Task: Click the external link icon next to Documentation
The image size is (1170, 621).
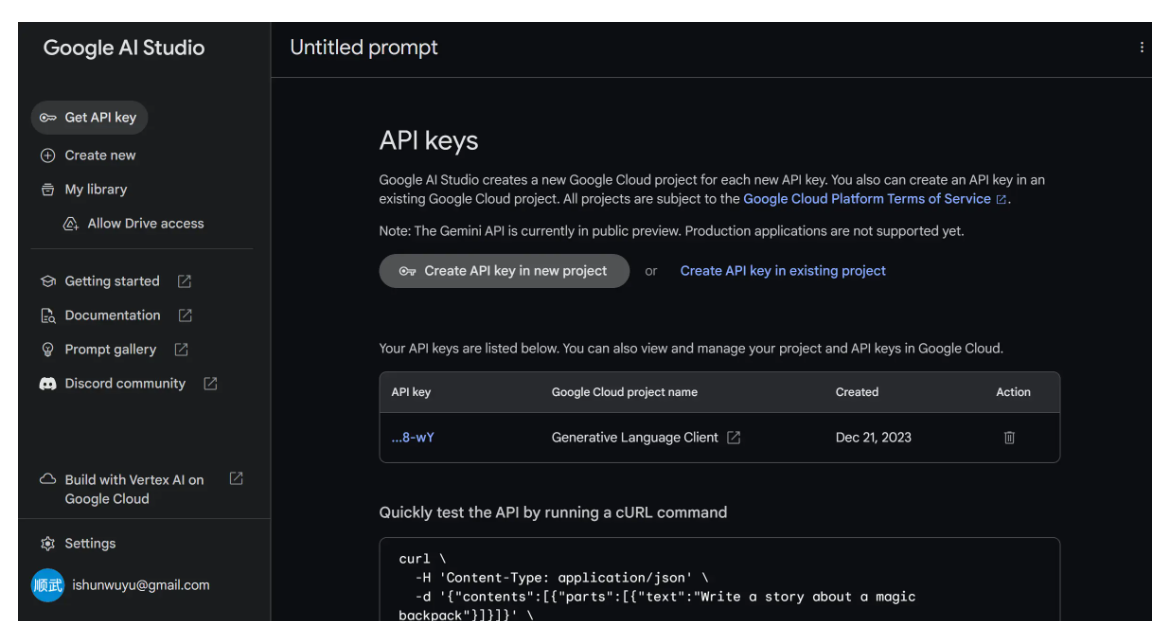Action: tap(185, 316)
